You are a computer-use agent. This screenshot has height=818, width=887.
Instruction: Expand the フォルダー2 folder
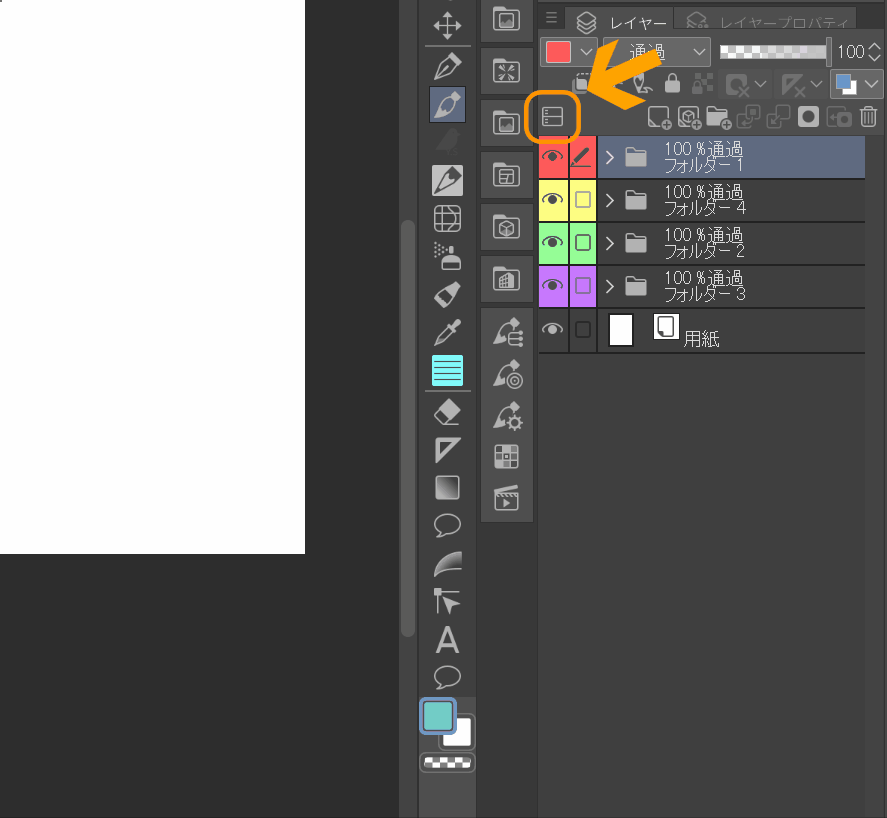coord(610,243)
